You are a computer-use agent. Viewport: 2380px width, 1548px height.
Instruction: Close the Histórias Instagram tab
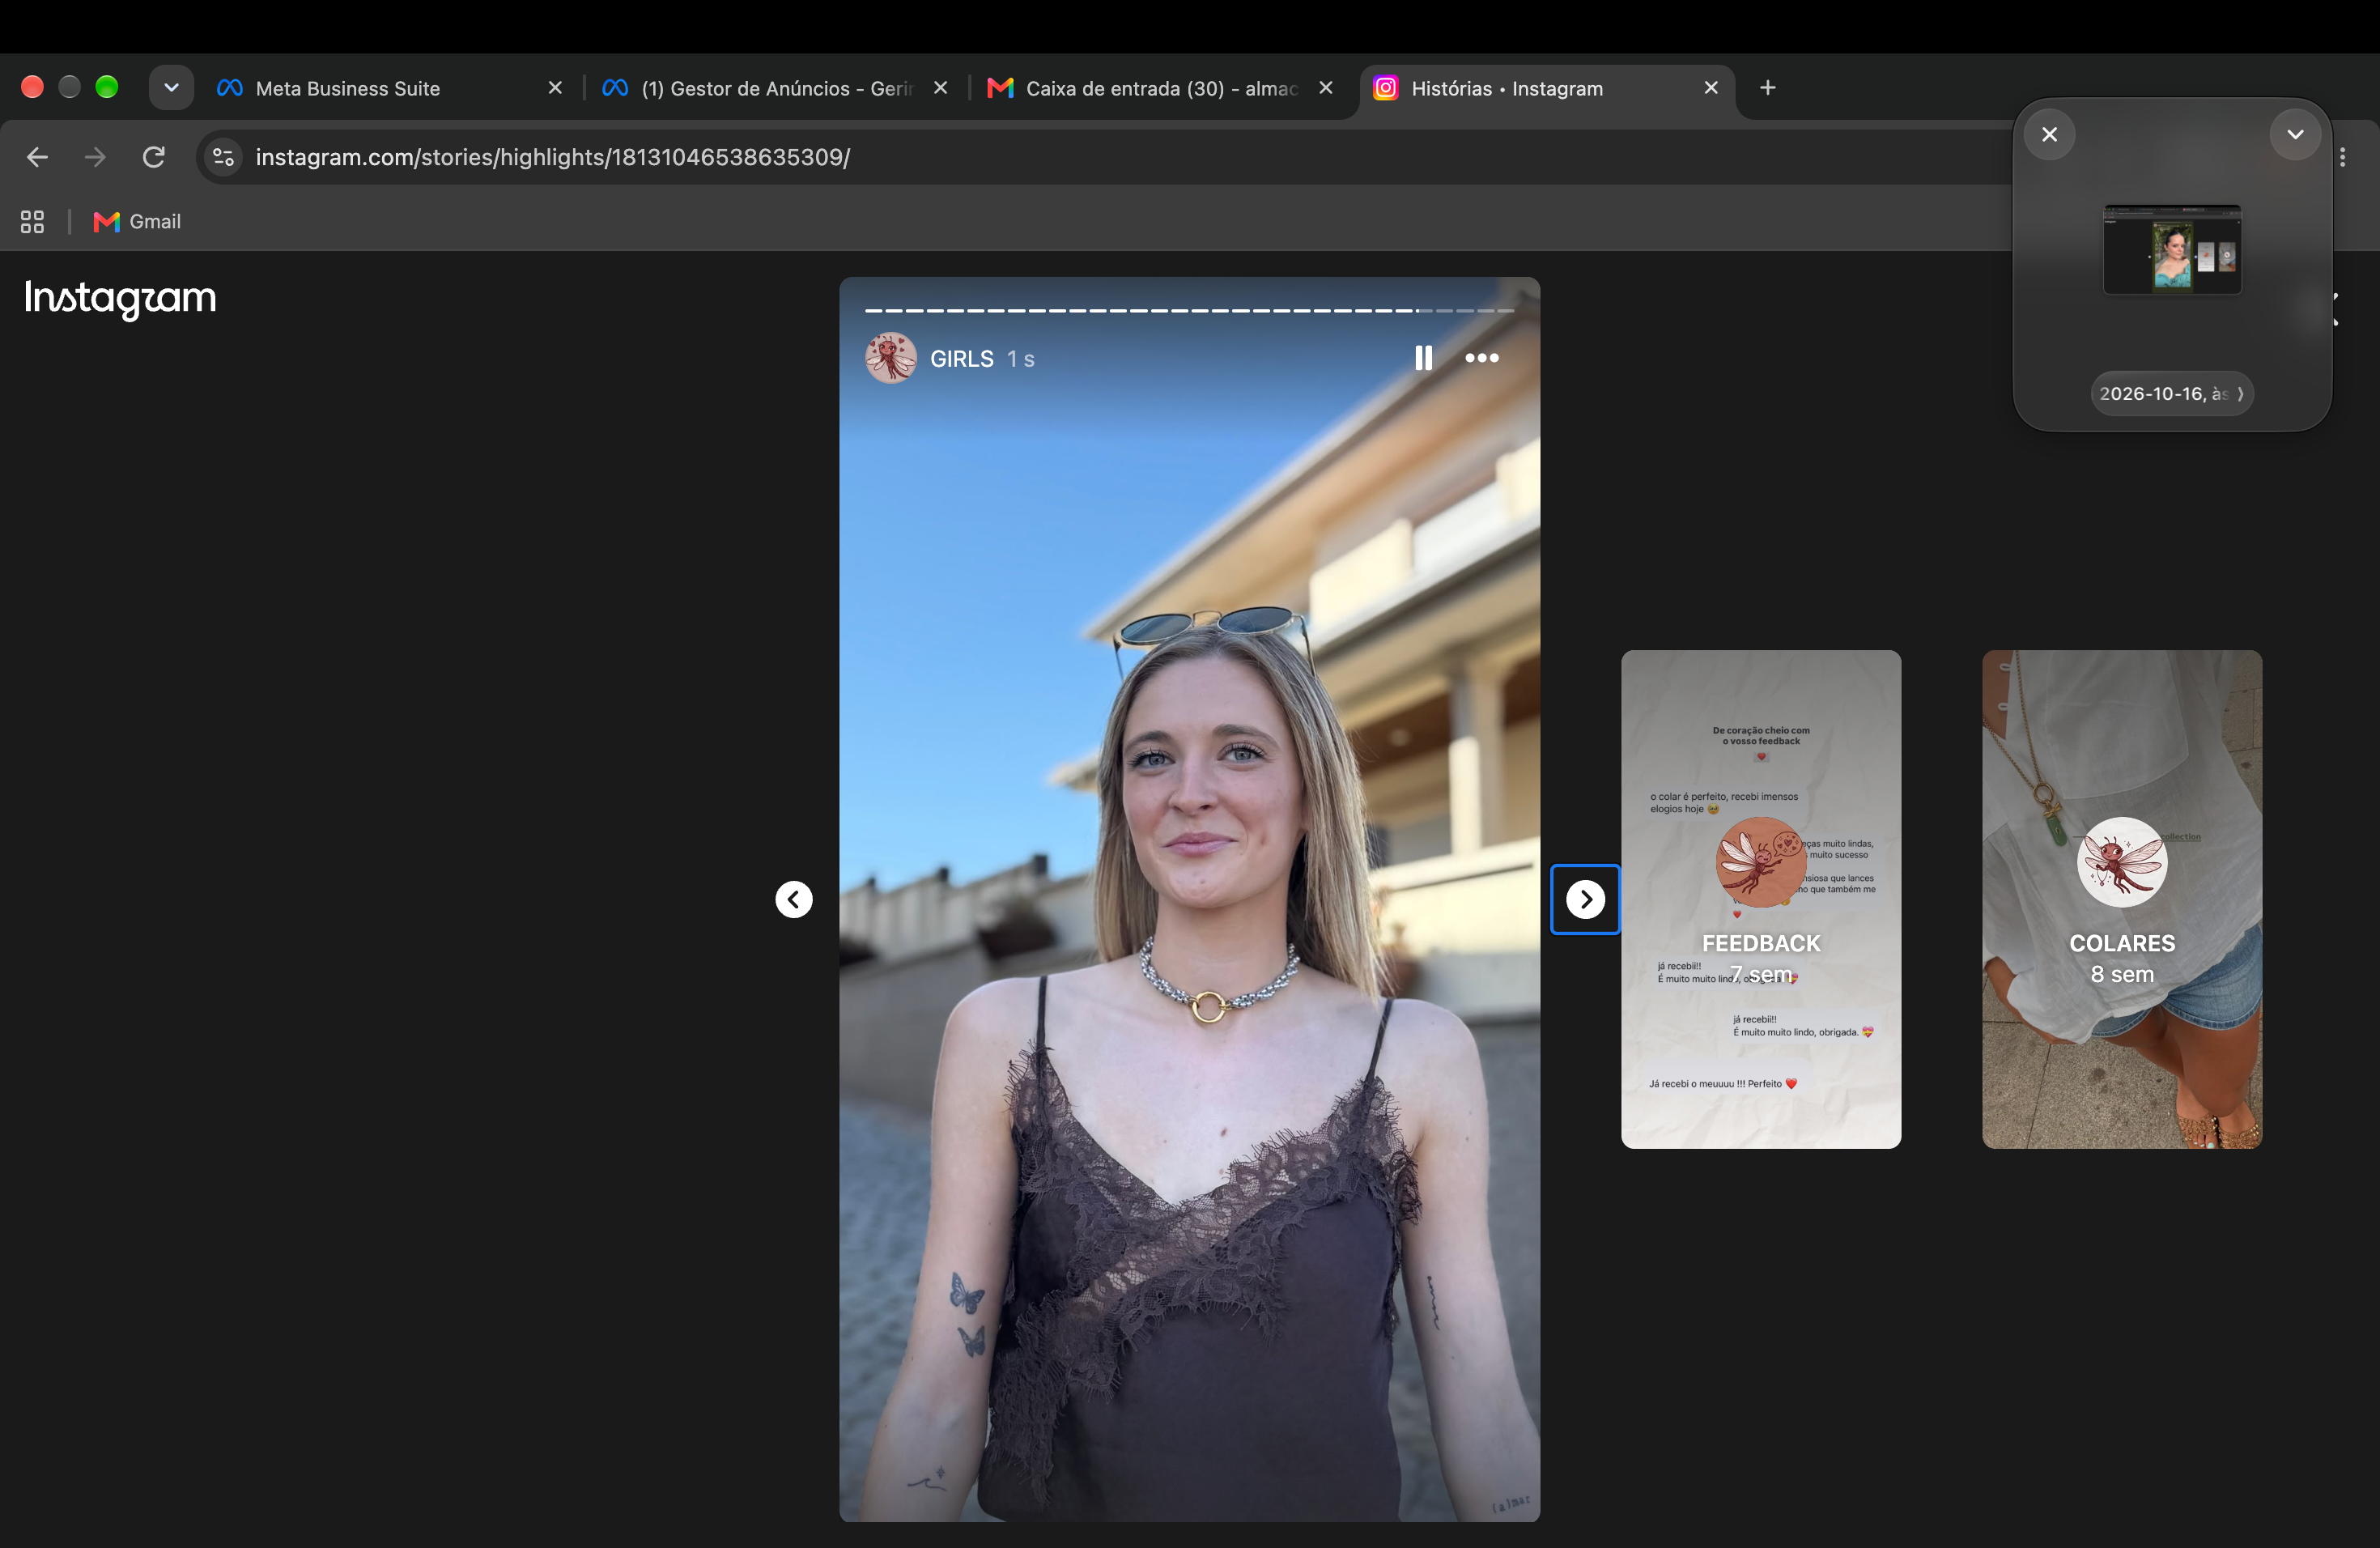coord(1711,88)
